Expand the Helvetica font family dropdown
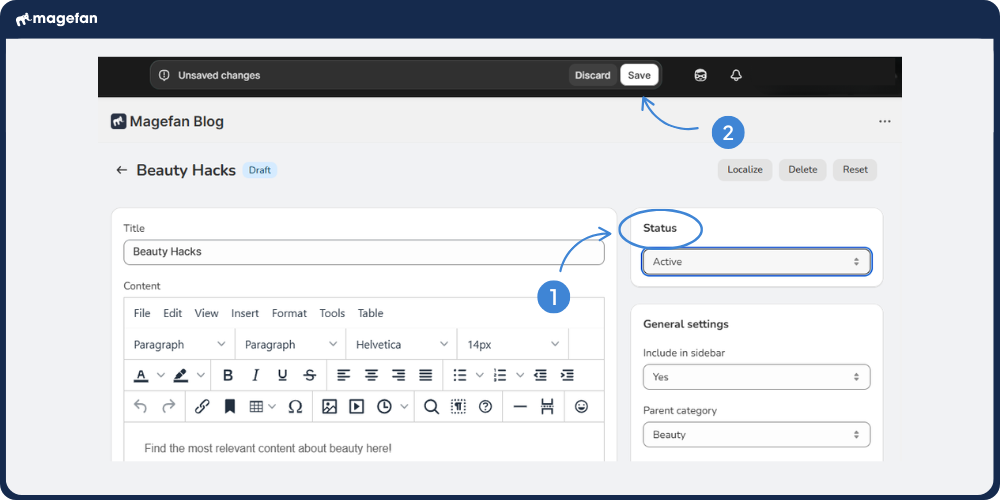Viewport: 1000px width, 500px height. click(x=400, y=344)
